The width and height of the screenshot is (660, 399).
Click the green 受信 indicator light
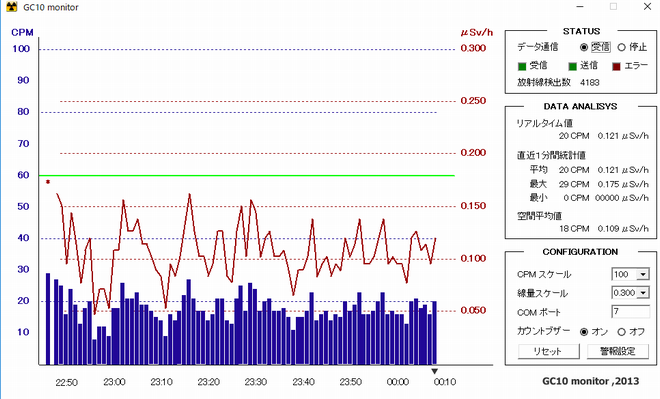click(x=522, y=66)
